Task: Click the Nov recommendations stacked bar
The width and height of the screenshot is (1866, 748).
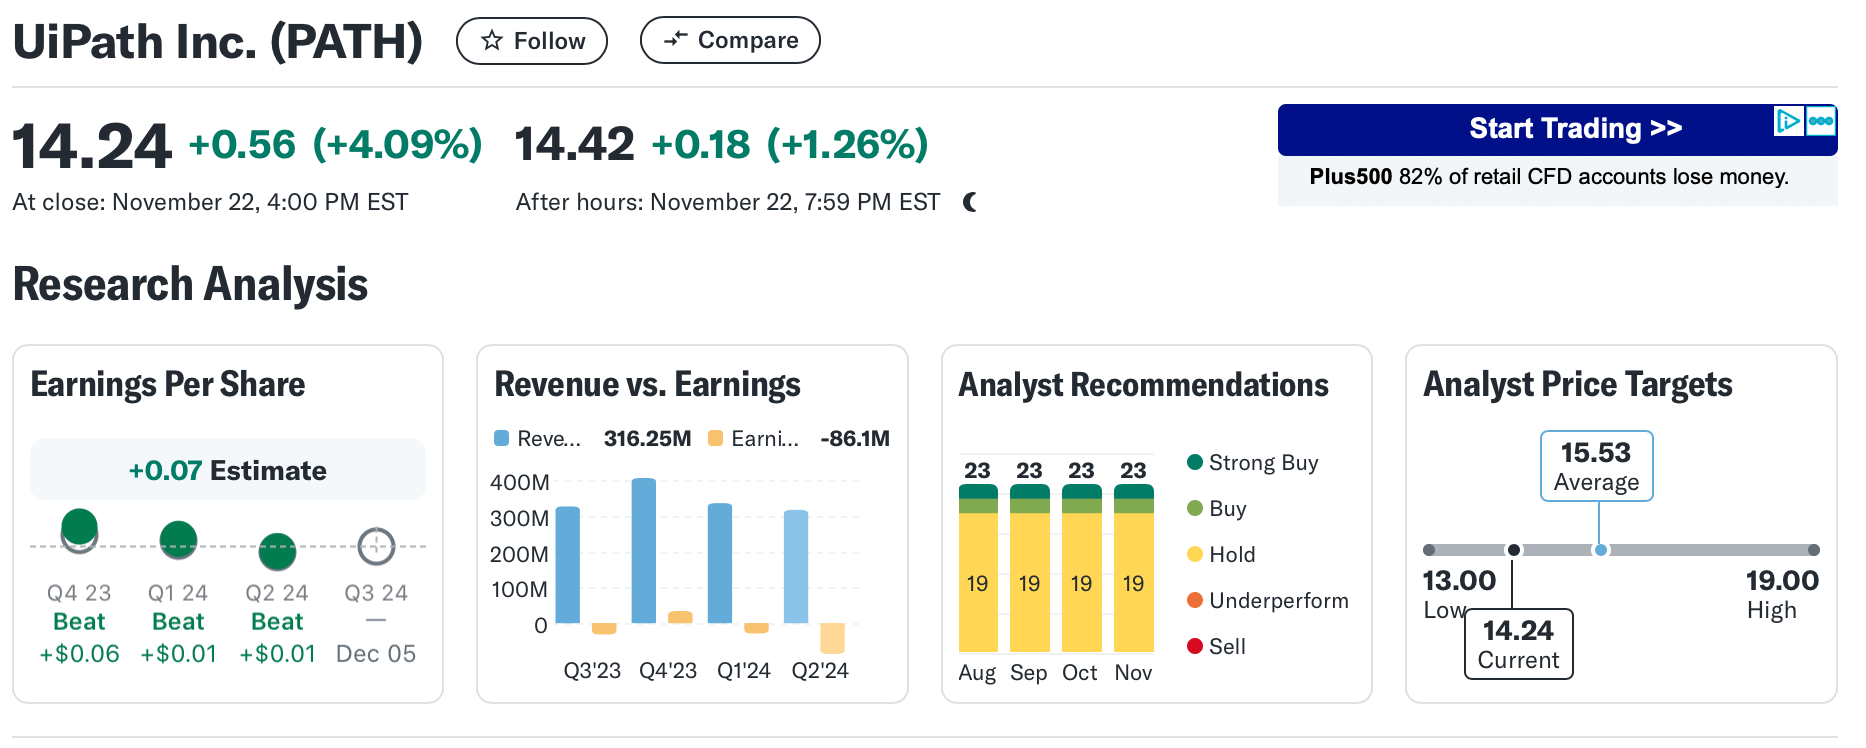Action: 1134,568
